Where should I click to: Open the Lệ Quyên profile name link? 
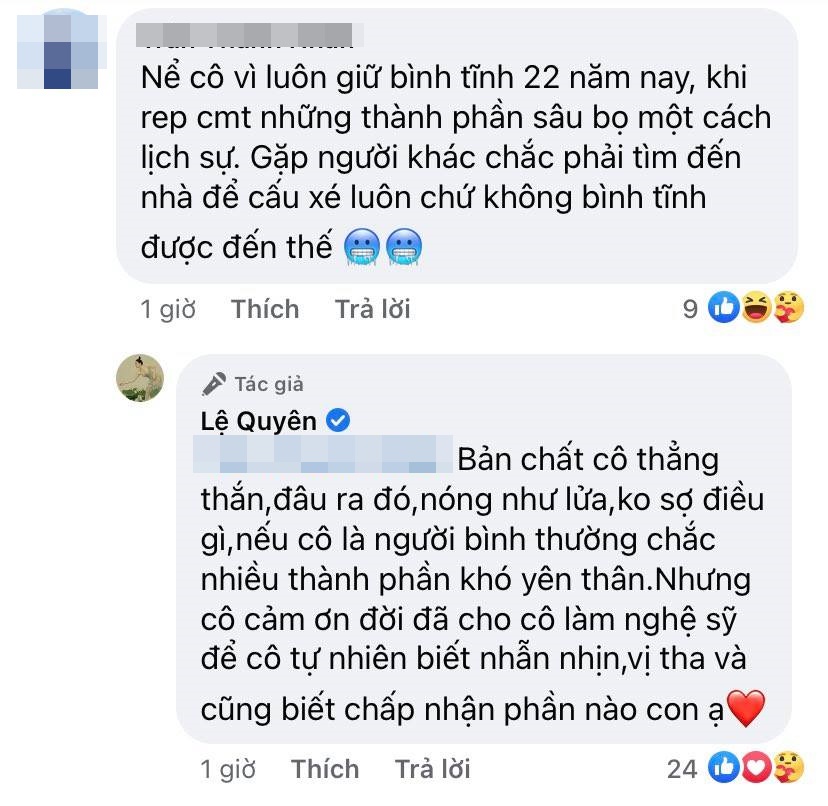pyautogui.click(x=259, y=421)
